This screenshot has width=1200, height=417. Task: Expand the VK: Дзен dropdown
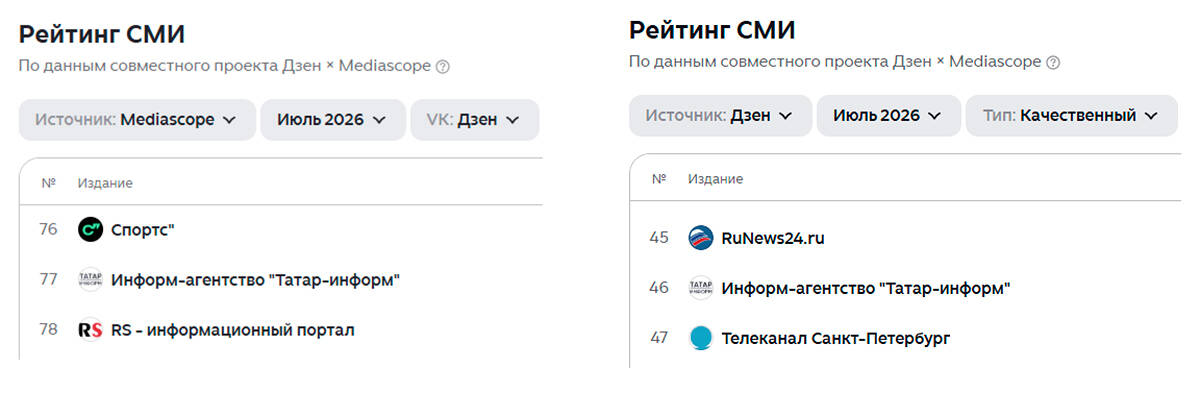[475, 120]
